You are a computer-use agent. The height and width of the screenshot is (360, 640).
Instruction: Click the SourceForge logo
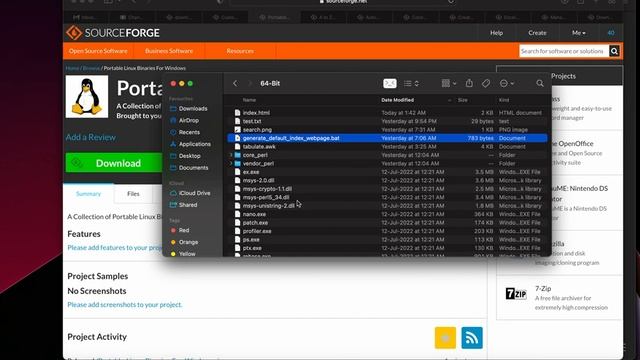click(x=113, y=33)
